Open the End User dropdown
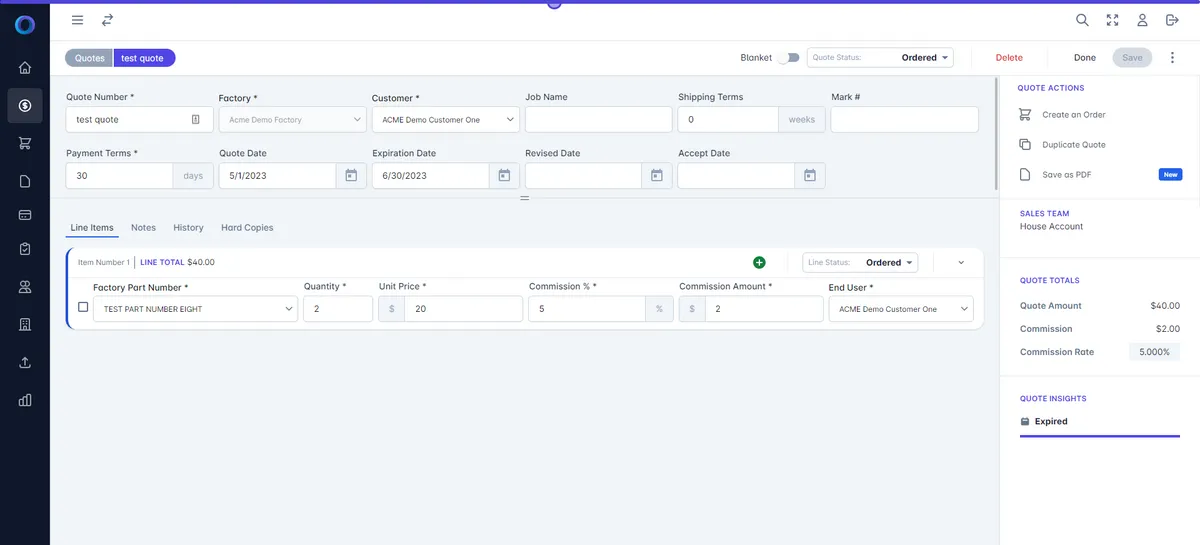Viewport: 1200px width, 545px height. 901,309
